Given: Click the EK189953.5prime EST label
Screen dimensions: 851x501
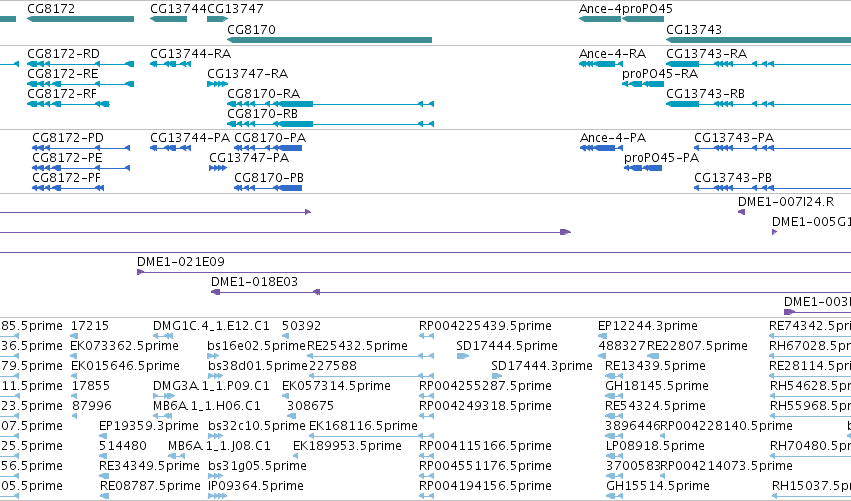Looking at the screenshot, I should [x=347, y=446].
